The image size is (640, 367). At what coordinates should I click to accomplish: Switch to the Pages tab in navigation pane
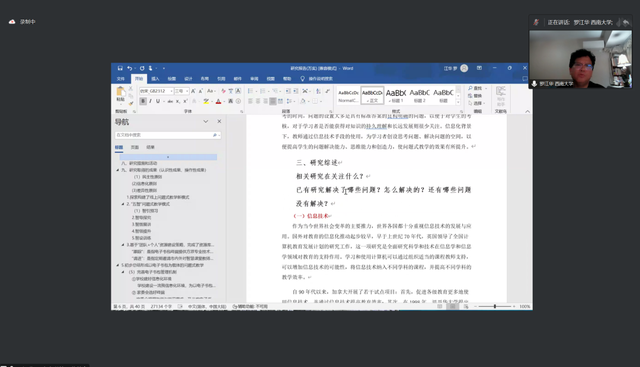(135, 147)
